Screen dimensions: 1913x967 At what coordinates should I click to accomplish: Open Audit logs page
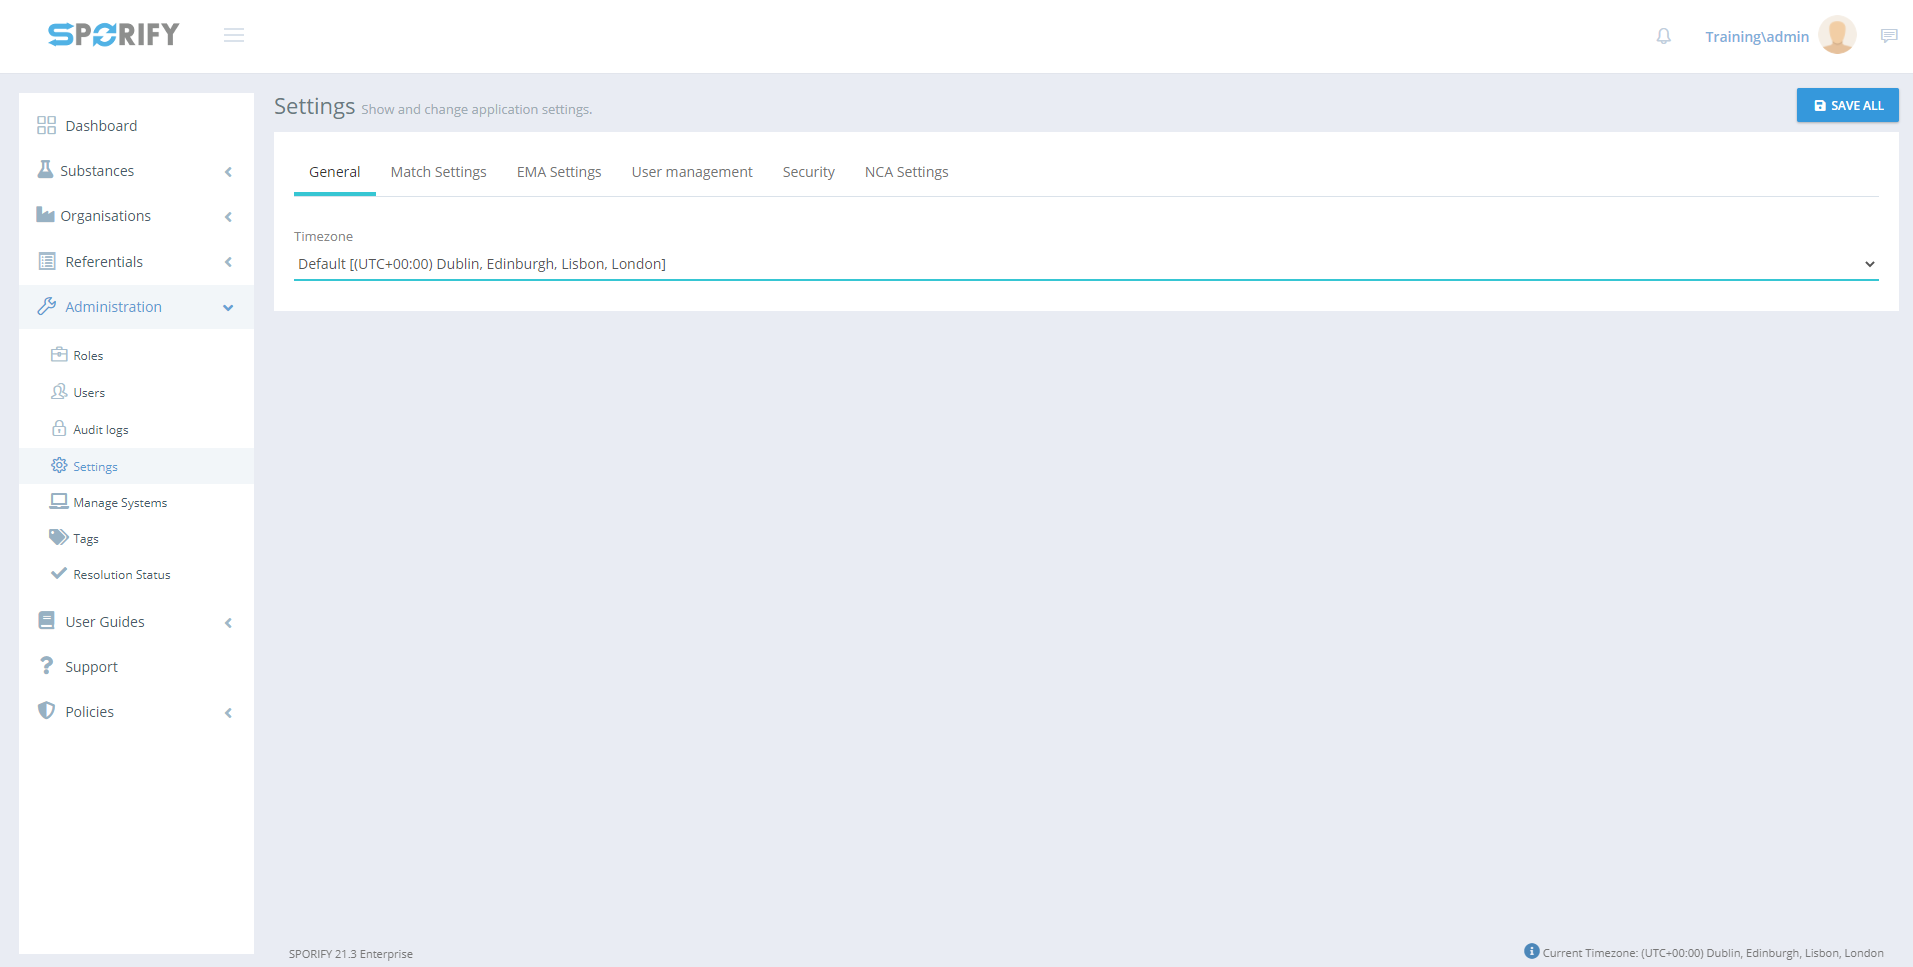[x=100, y=430]
